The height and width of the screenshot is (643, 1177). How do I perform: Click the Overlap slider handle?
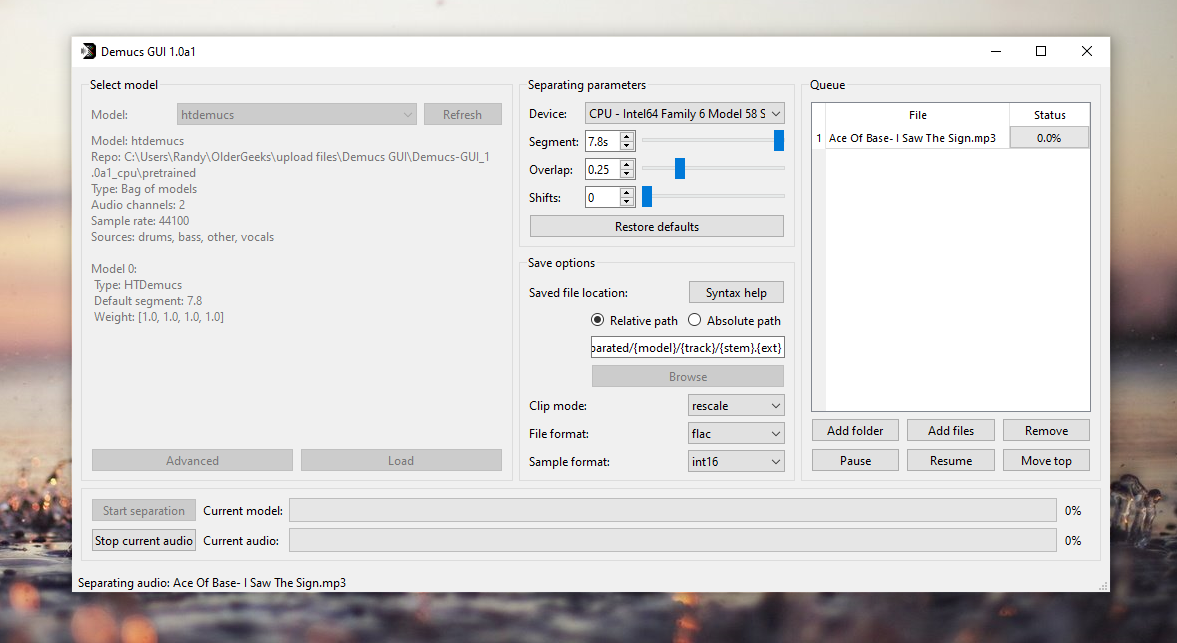click(x=679, y=168)
